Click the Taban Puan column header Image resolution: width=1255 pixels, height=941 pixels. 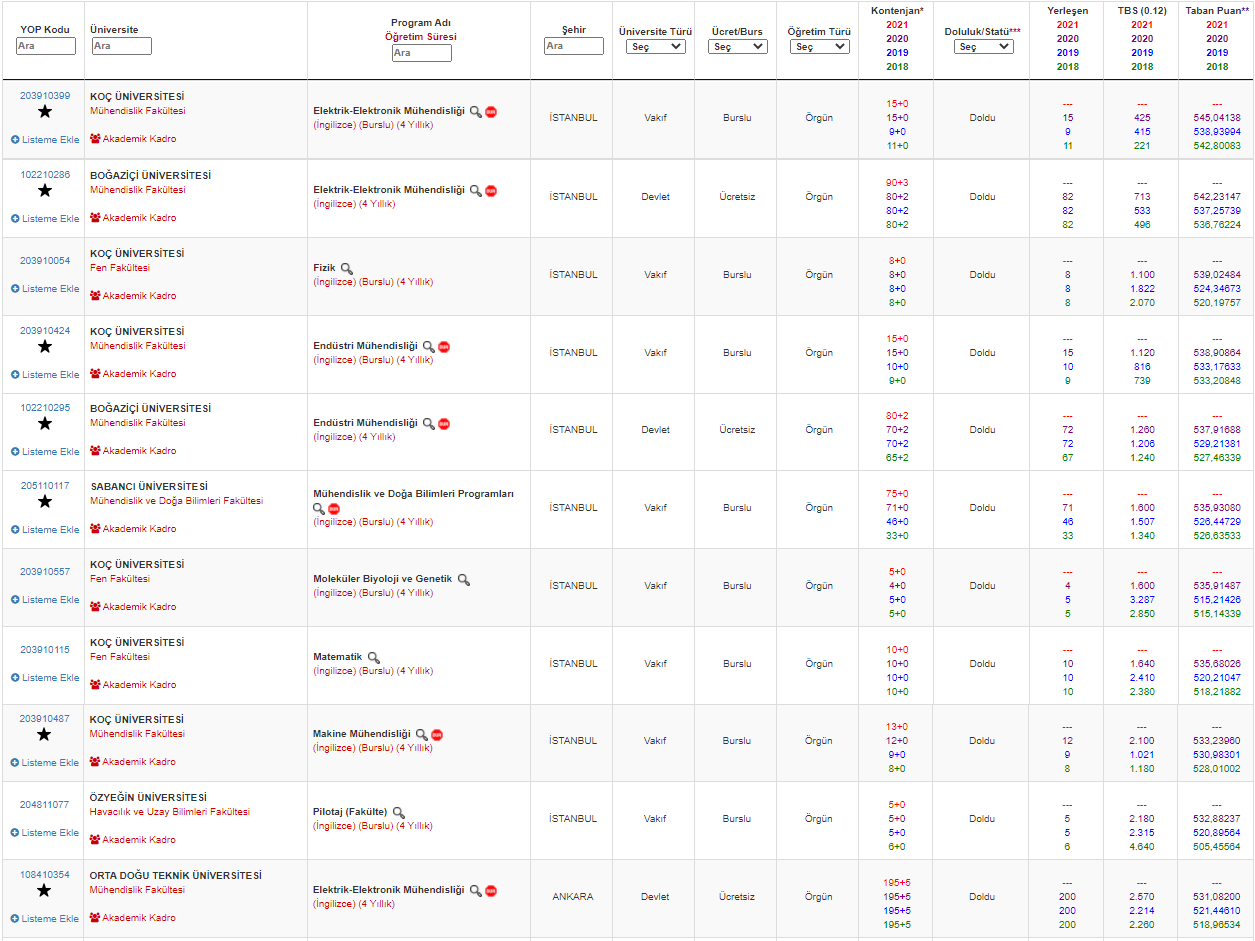pyautogui.click(x=1217, y=10)
